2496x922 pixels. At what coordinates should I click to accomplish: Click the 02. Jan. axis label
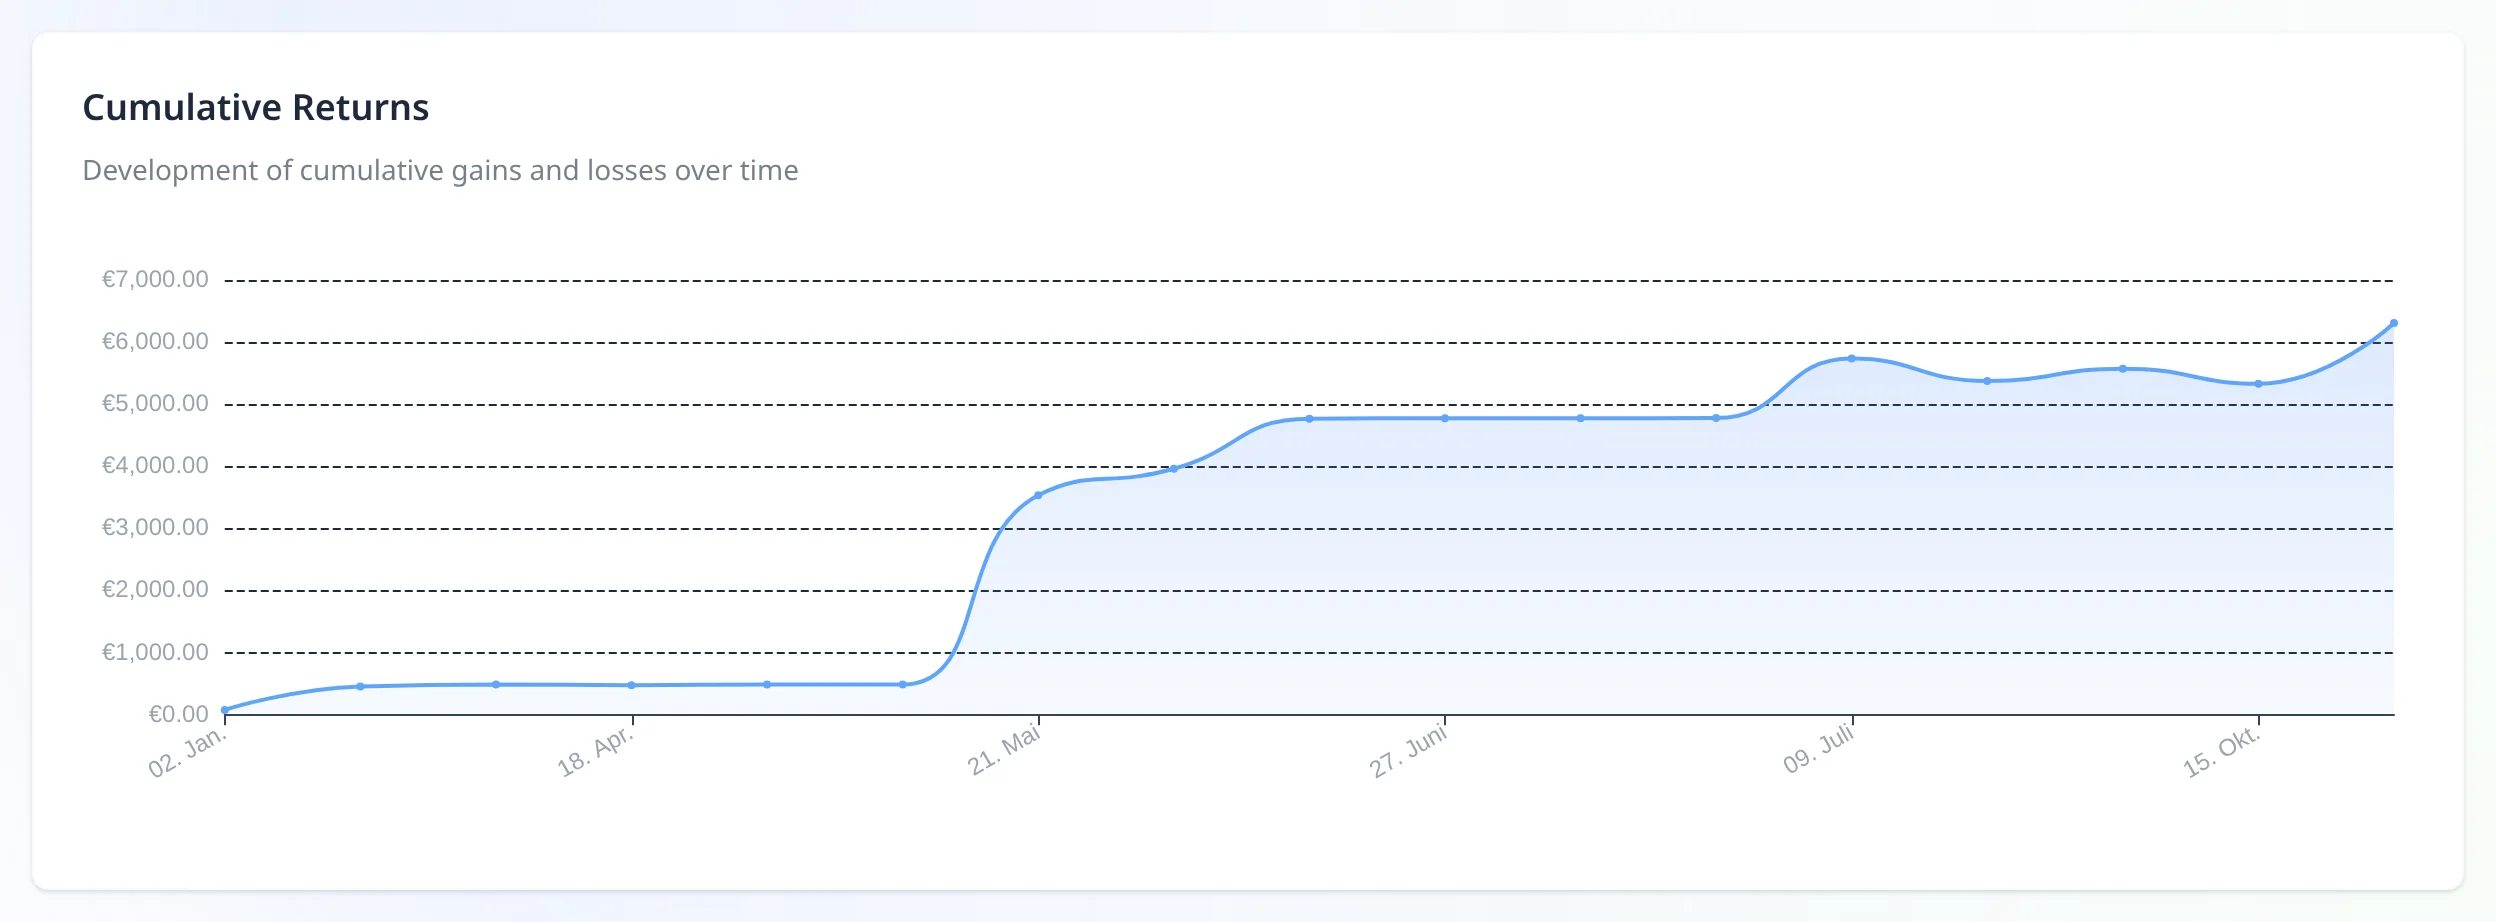(x=188, y=752)
